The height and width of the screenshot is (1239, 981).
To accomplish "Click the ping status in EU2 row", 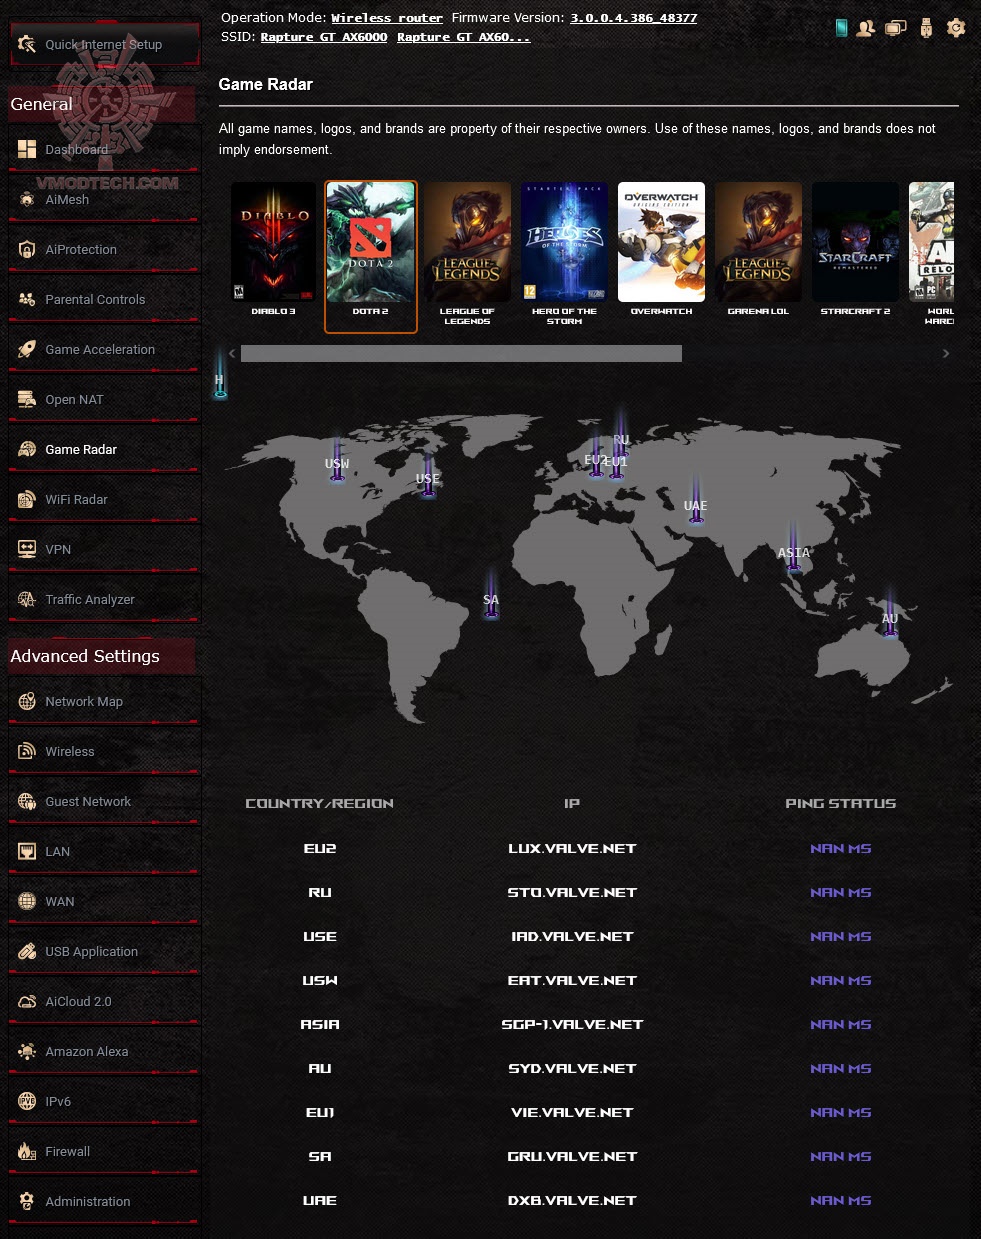I will tap(841, 848).
